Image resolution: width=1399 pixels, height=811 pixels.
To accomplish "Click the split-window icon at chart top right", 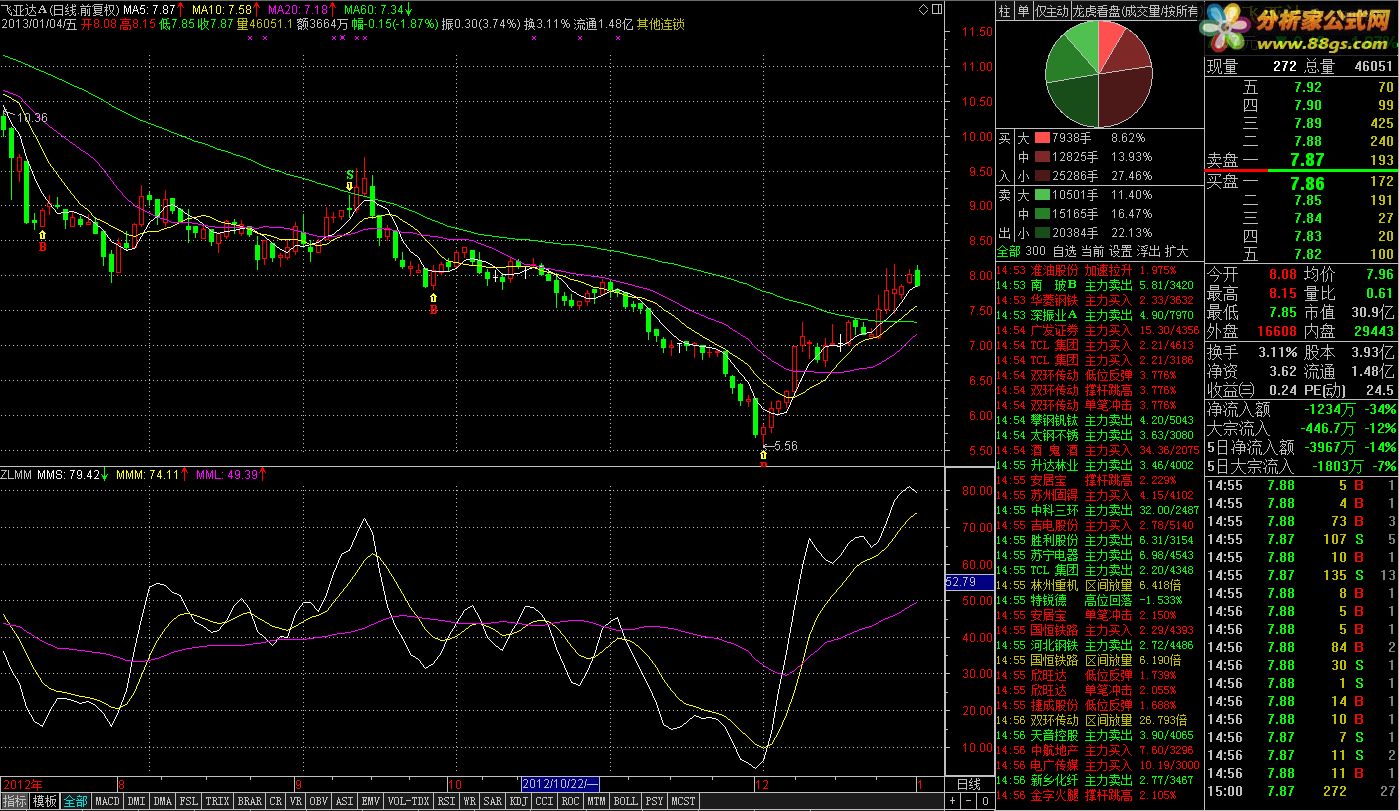I will (x=936, y=8).
